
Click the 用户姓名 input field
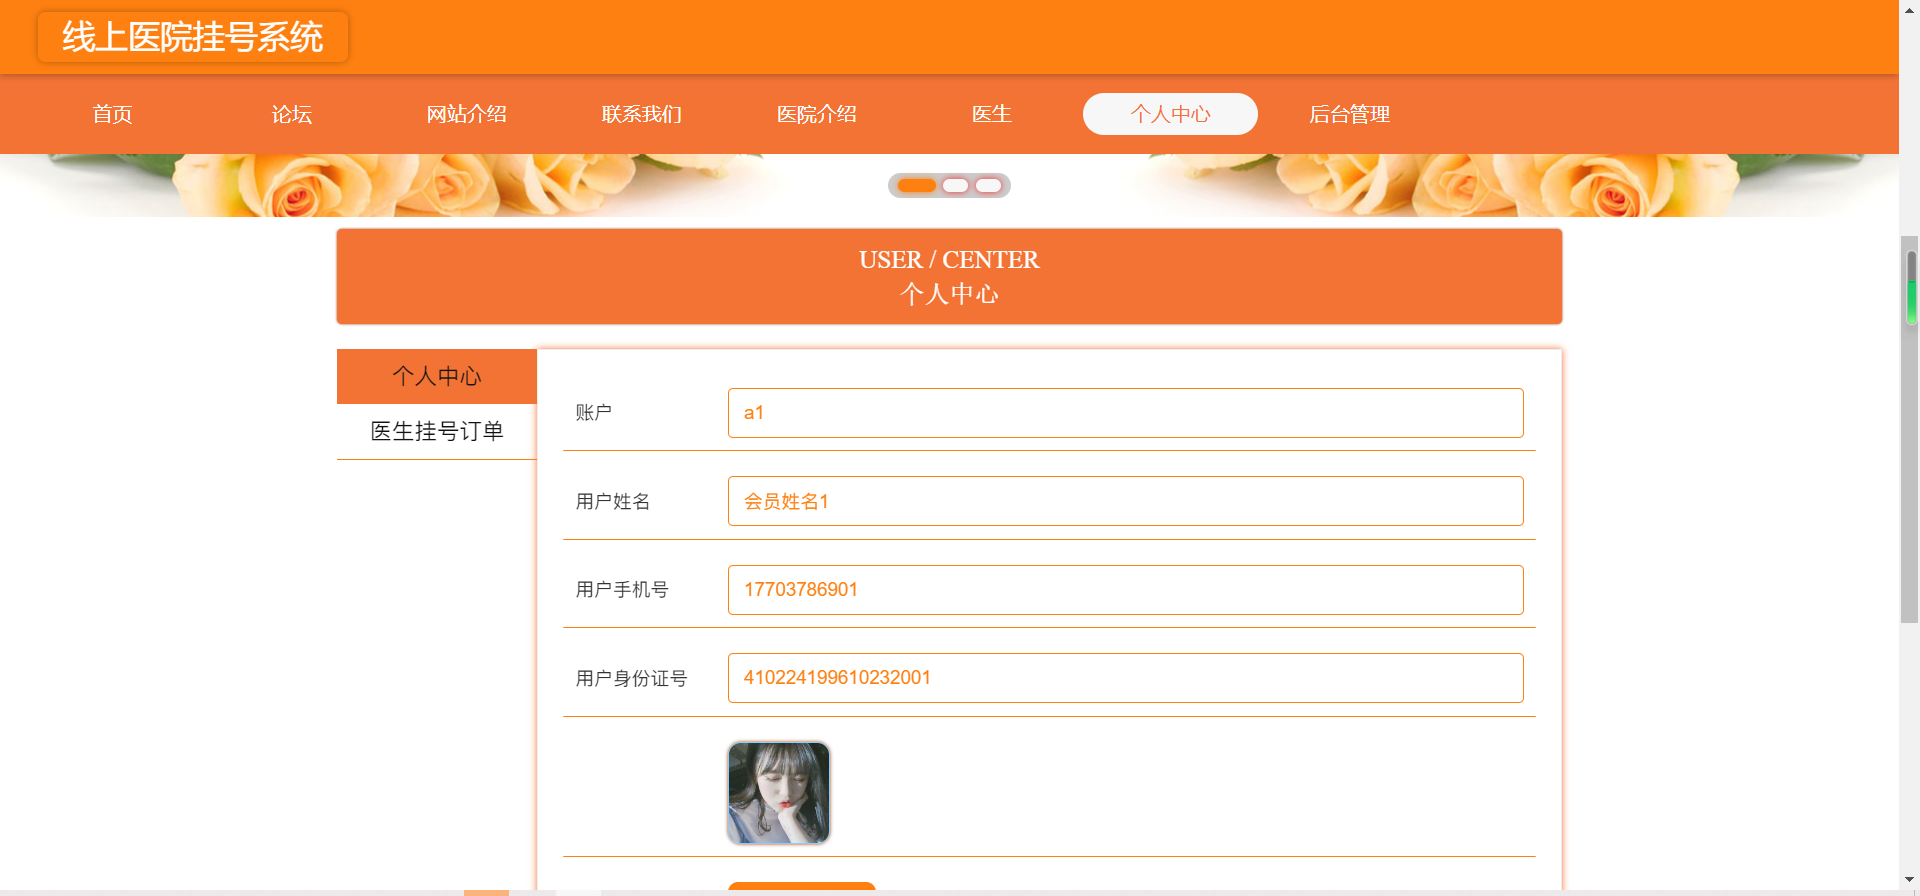point(1125,501)
